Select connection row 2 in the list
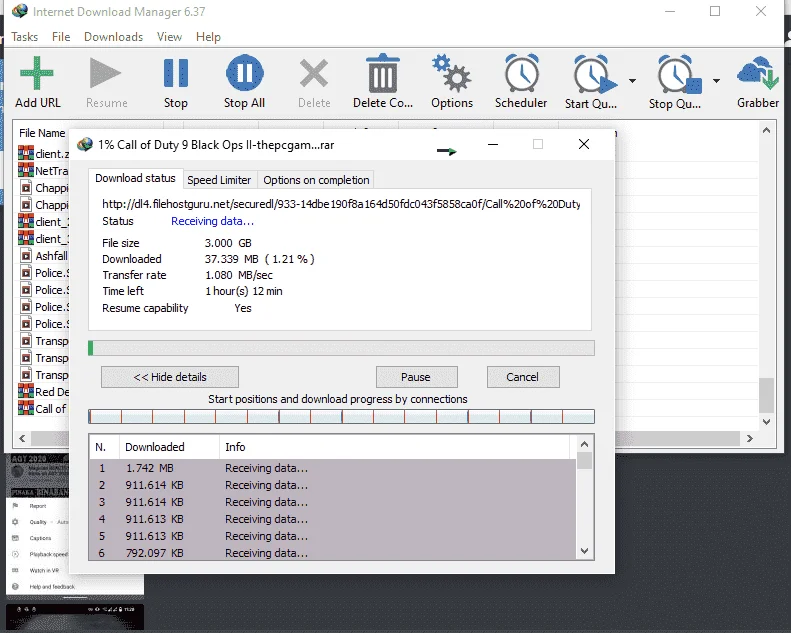This screenshot has width=791, height=633. tap(332, 485)
